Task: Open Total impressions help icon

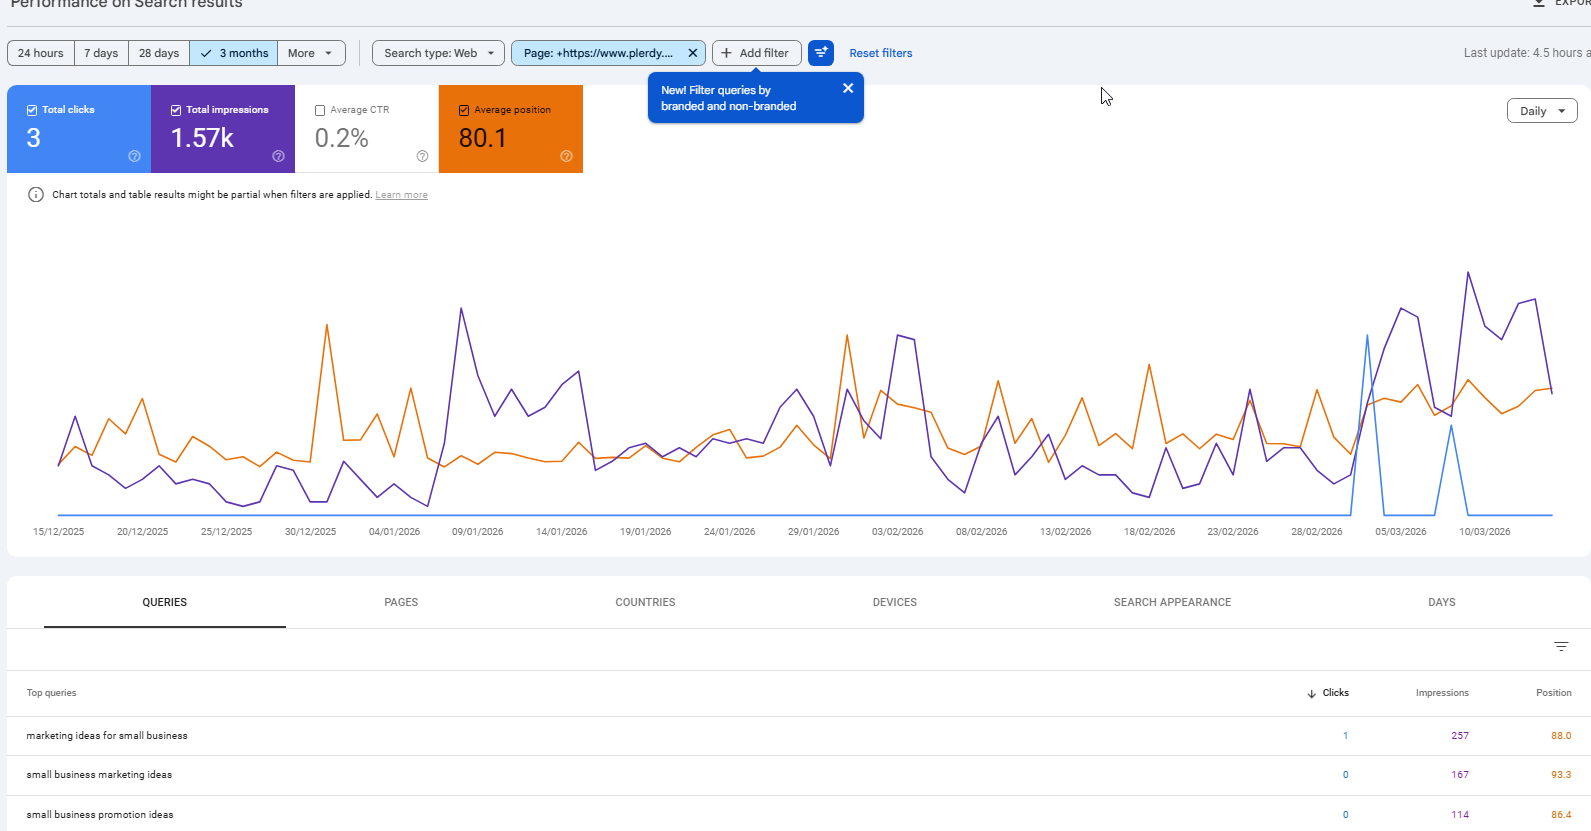Action: [x=278, y=156]
